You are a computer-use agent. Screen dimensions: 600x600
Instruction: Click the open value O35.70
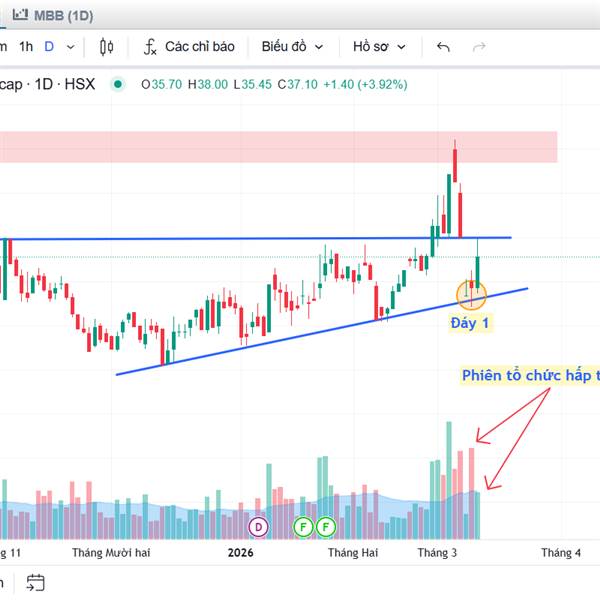click(161, 84)
